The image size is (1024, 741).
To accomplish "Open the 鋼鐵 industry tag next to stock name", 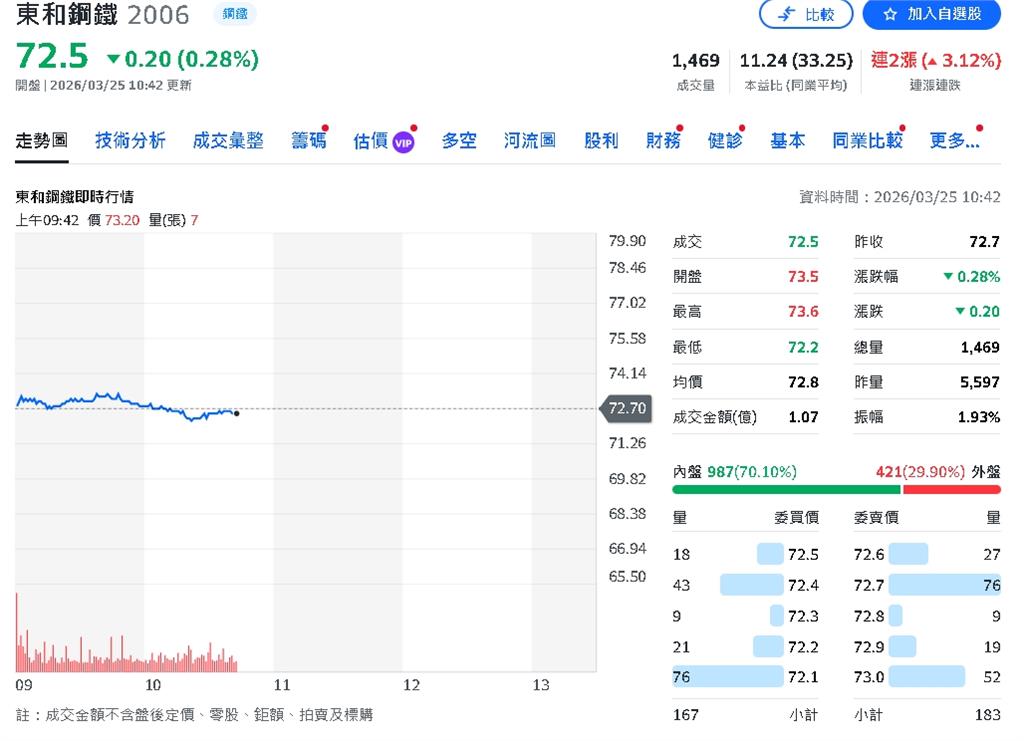I will point(235,15).
